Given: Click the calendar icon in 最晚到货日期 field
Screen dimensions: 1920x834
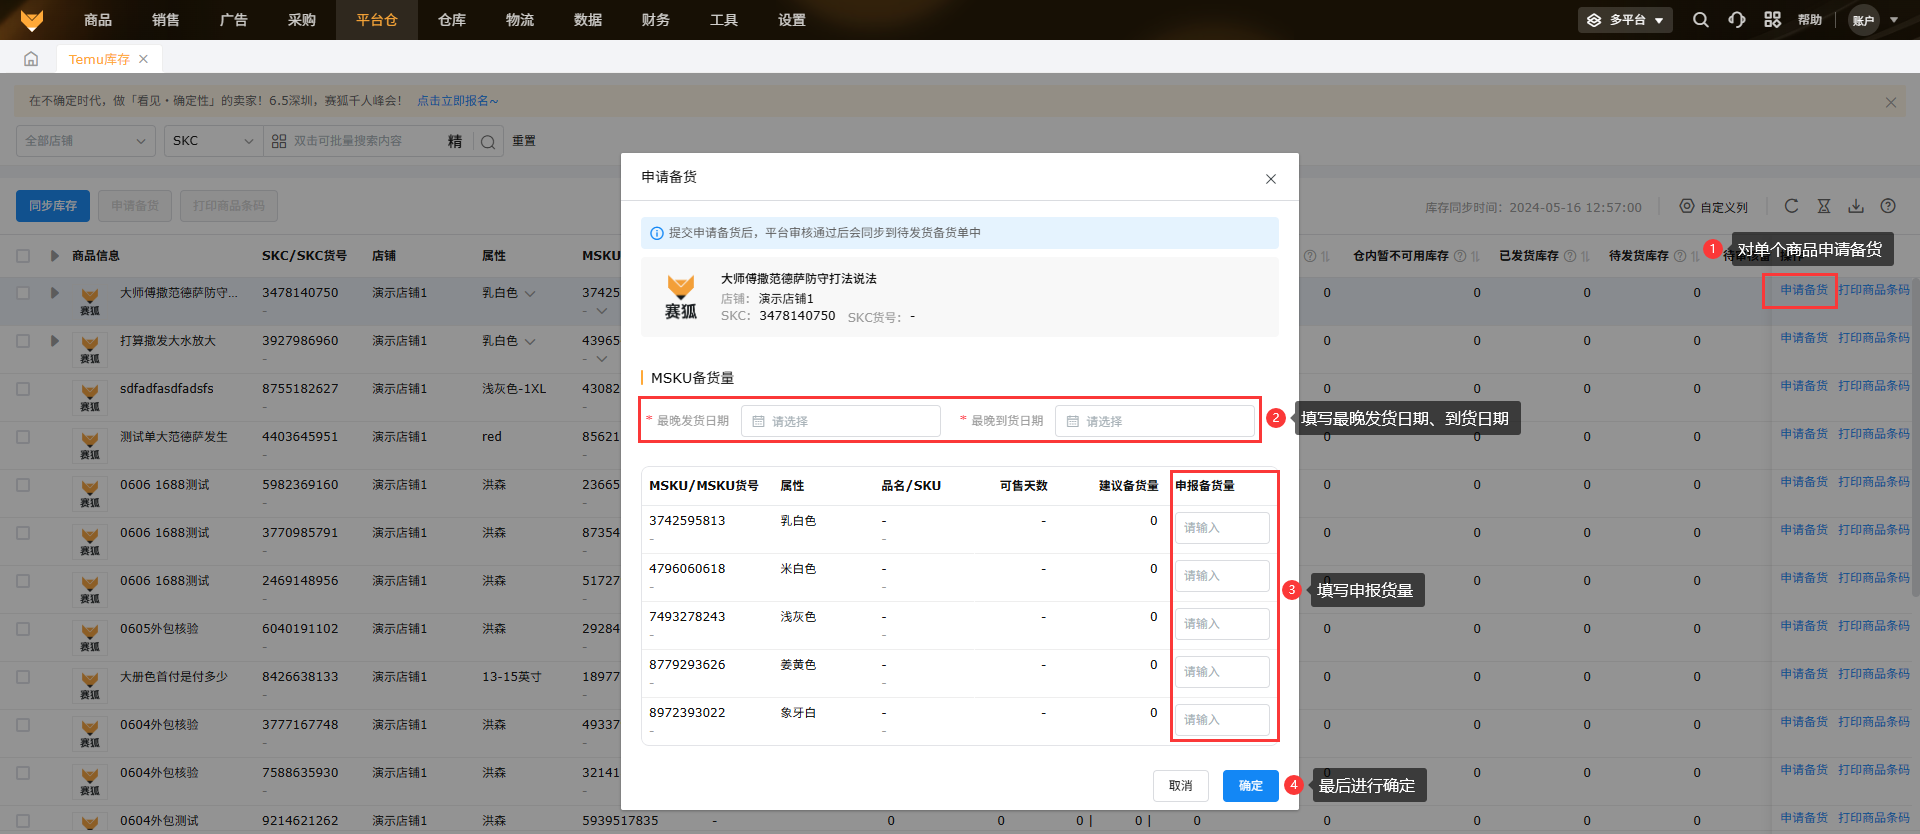Looking at the screenshot, I should click(x=1073, y=422).
